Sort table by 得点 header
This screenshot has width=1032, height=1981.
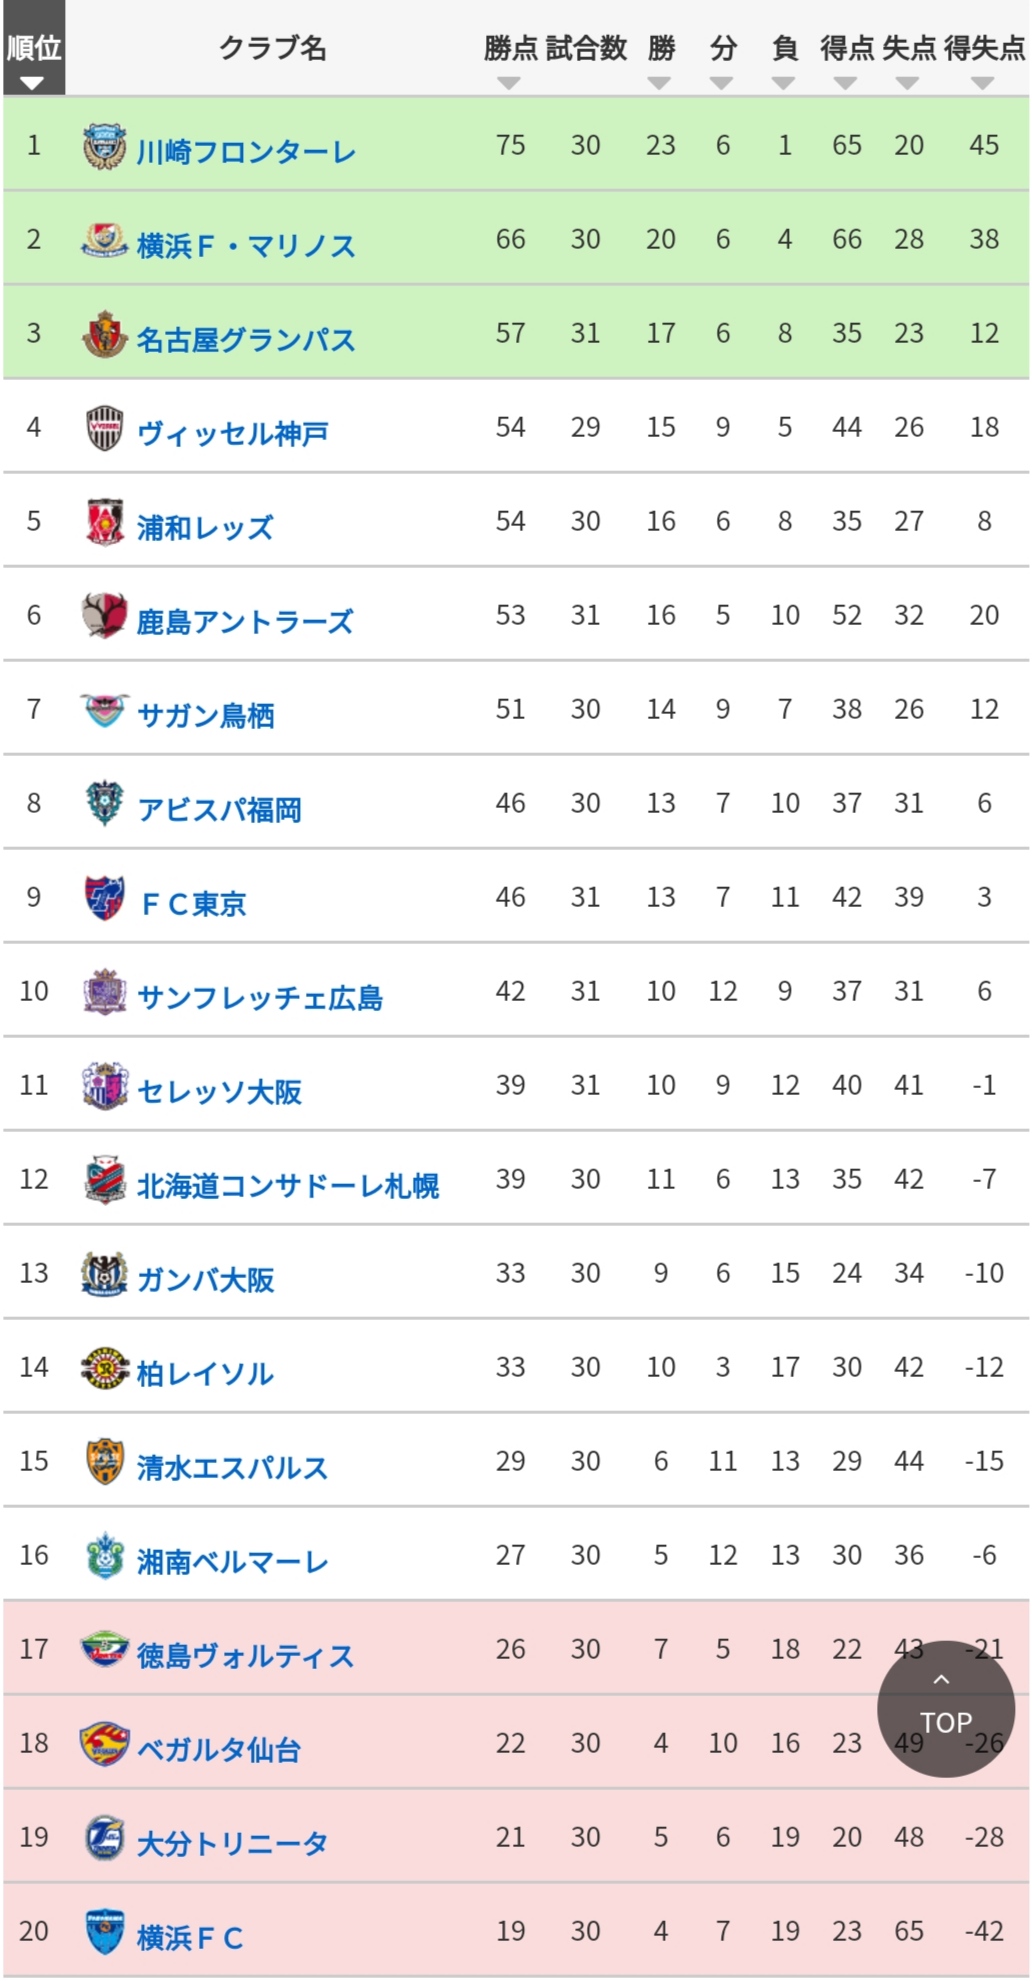[x=847, y=48]
